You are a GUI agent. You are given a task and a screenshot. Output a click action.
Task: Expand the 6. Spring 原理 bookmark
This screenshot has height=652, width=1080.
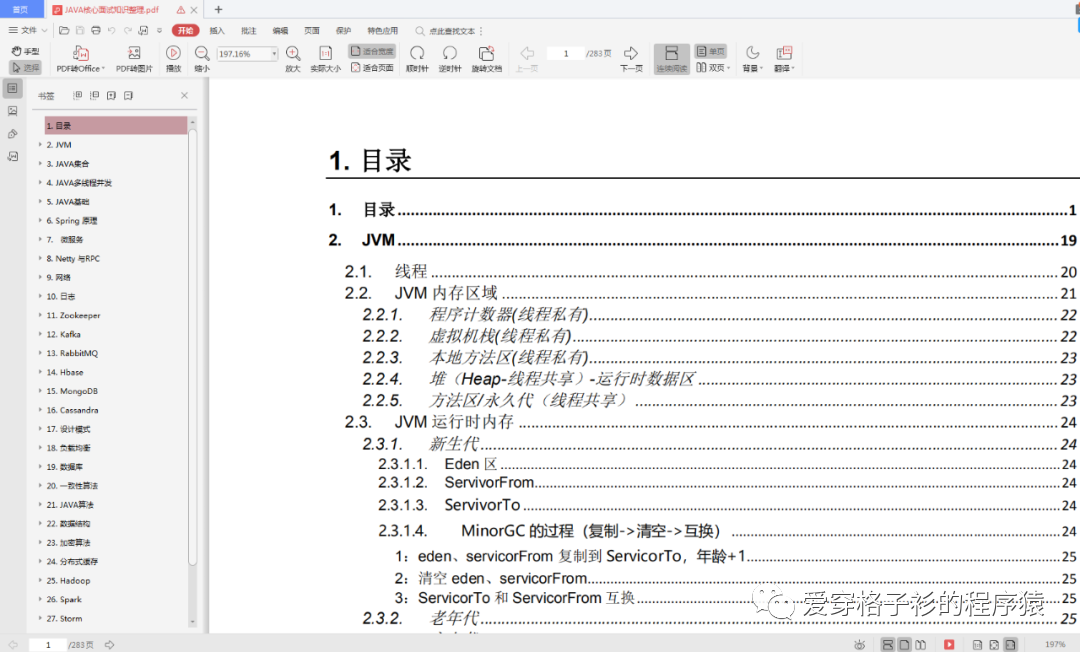click(x=40, y=220)
